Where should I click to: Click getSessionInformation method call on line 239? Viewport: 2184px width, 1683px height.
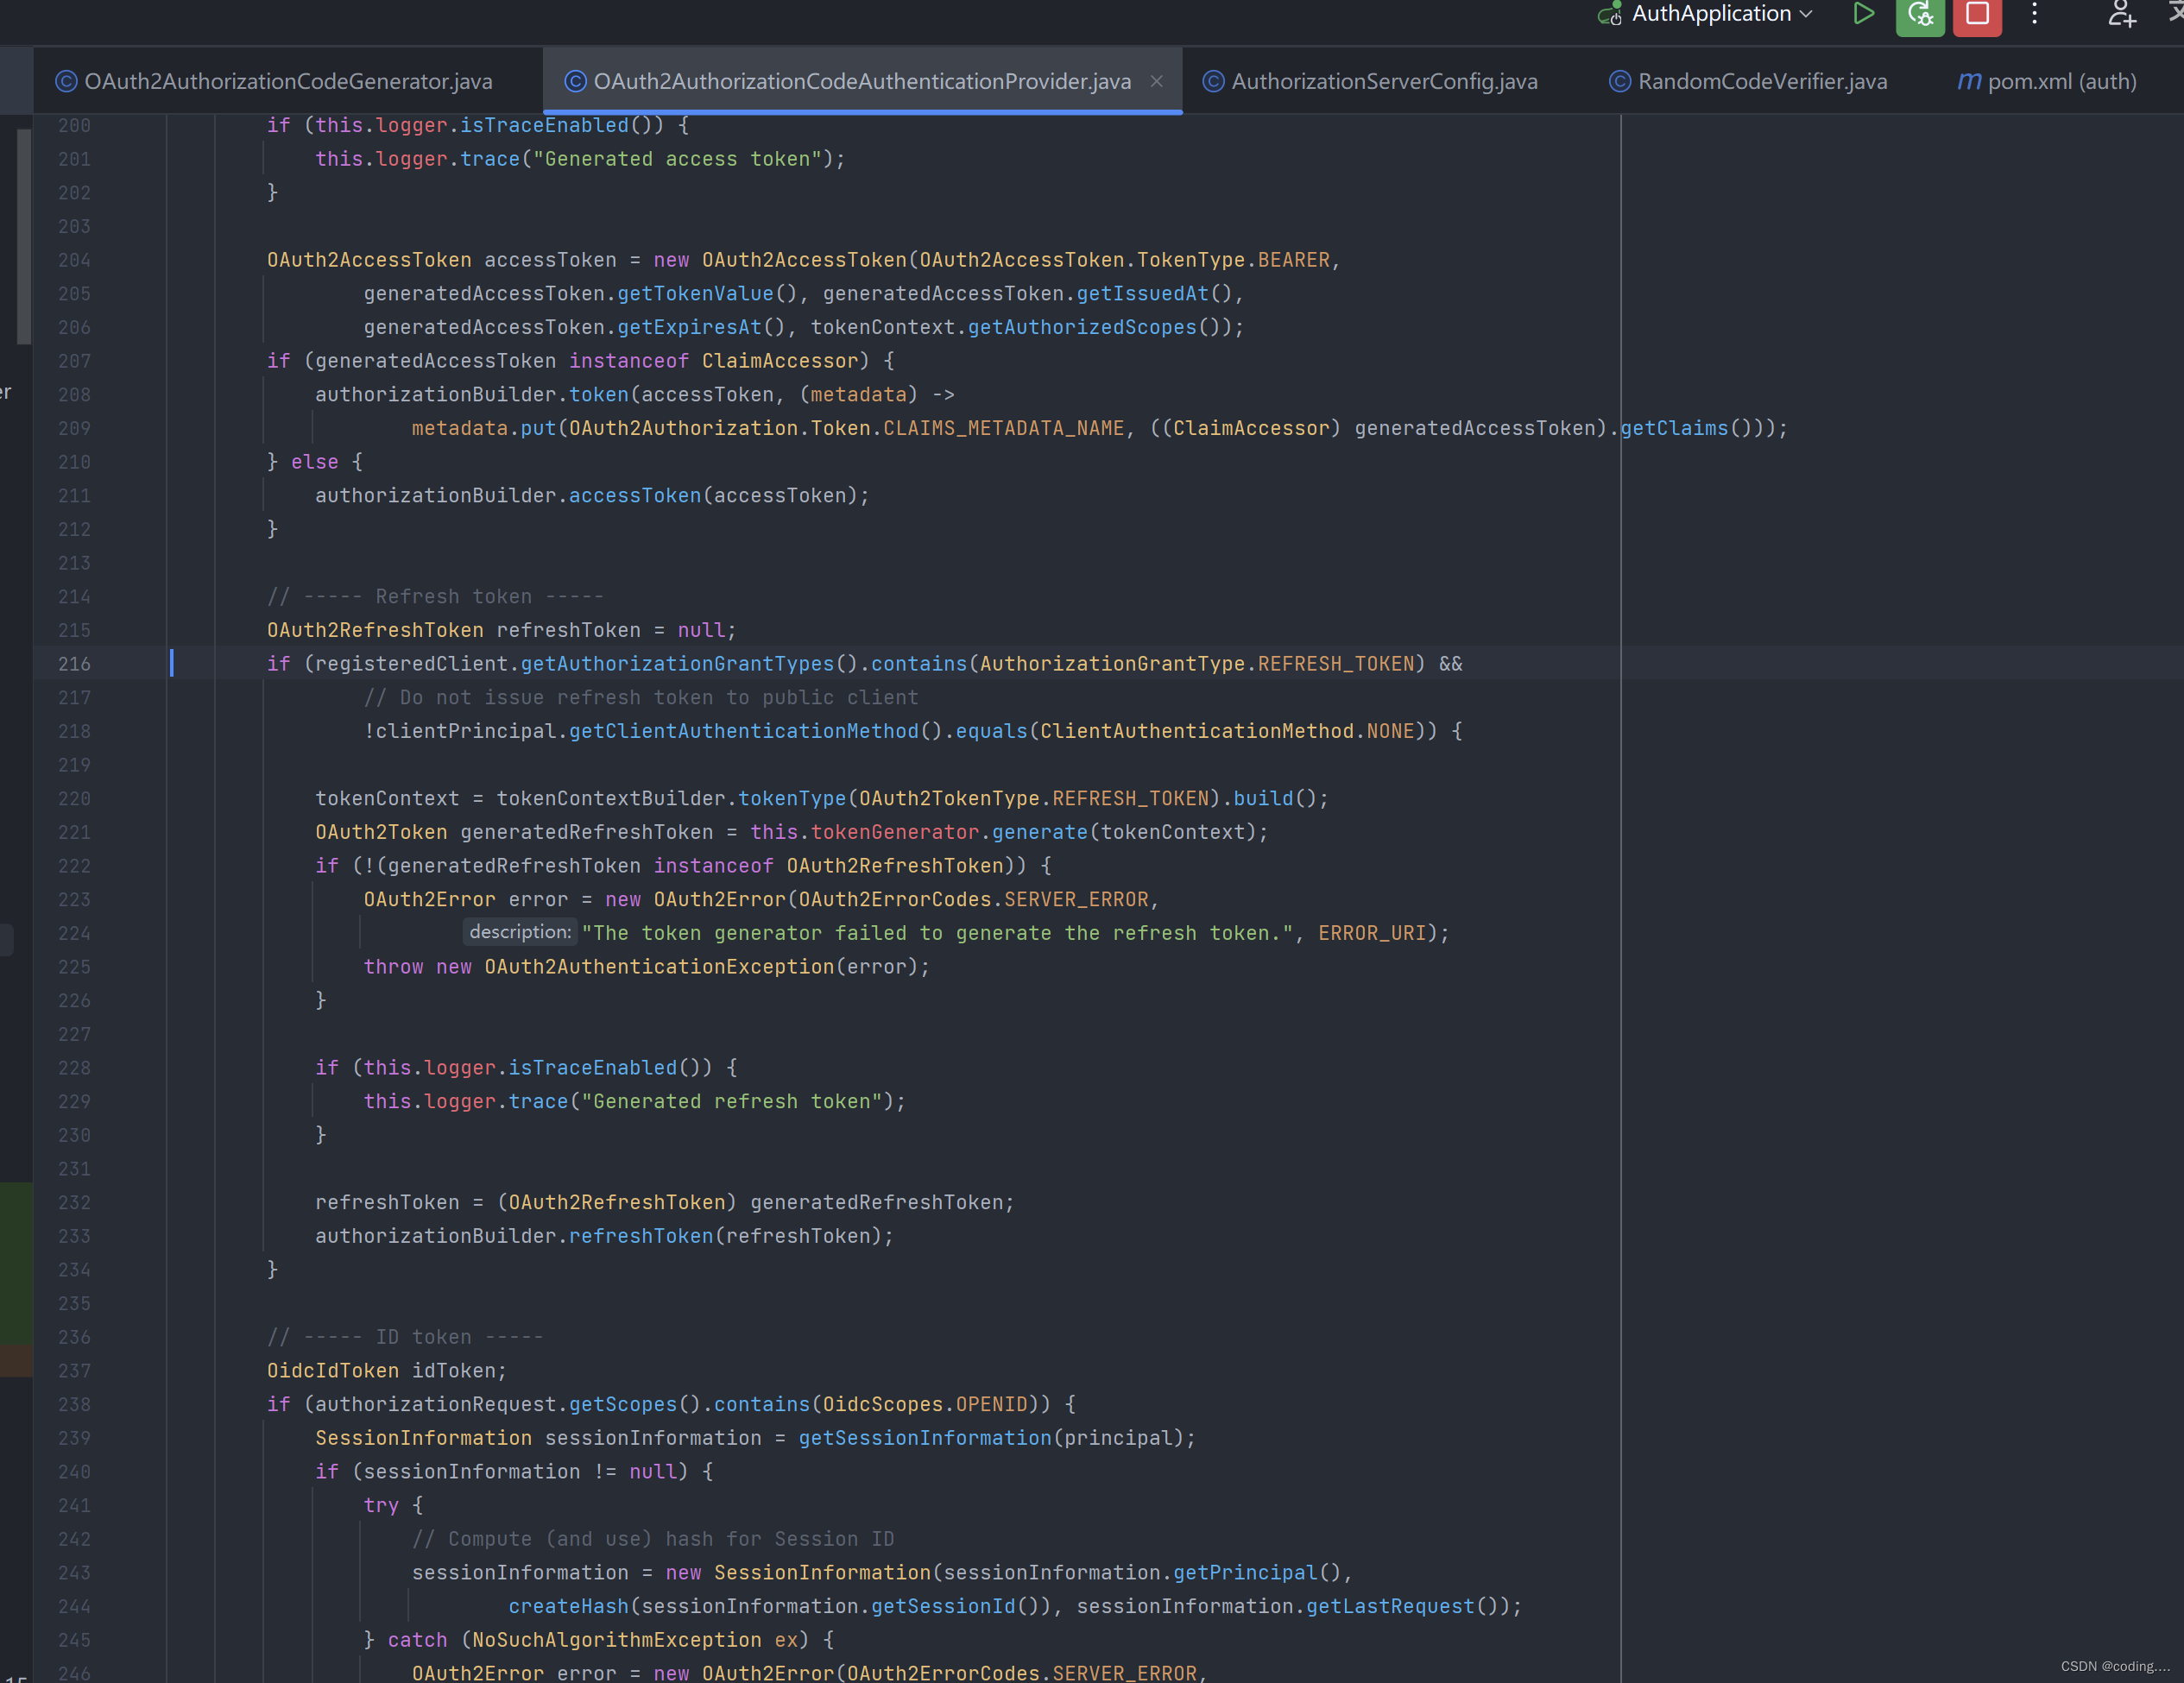pyautogui.click(x=925, y=1438)
